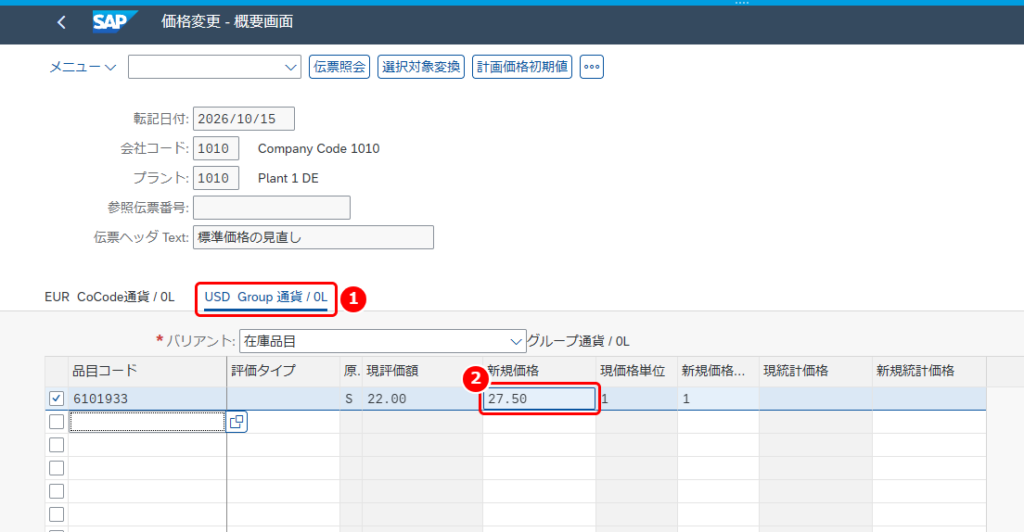The width and height of the screenshot is (1024, 532).
Task: Select the 品目コード cell 6101933
Action: tap(148, 399)
